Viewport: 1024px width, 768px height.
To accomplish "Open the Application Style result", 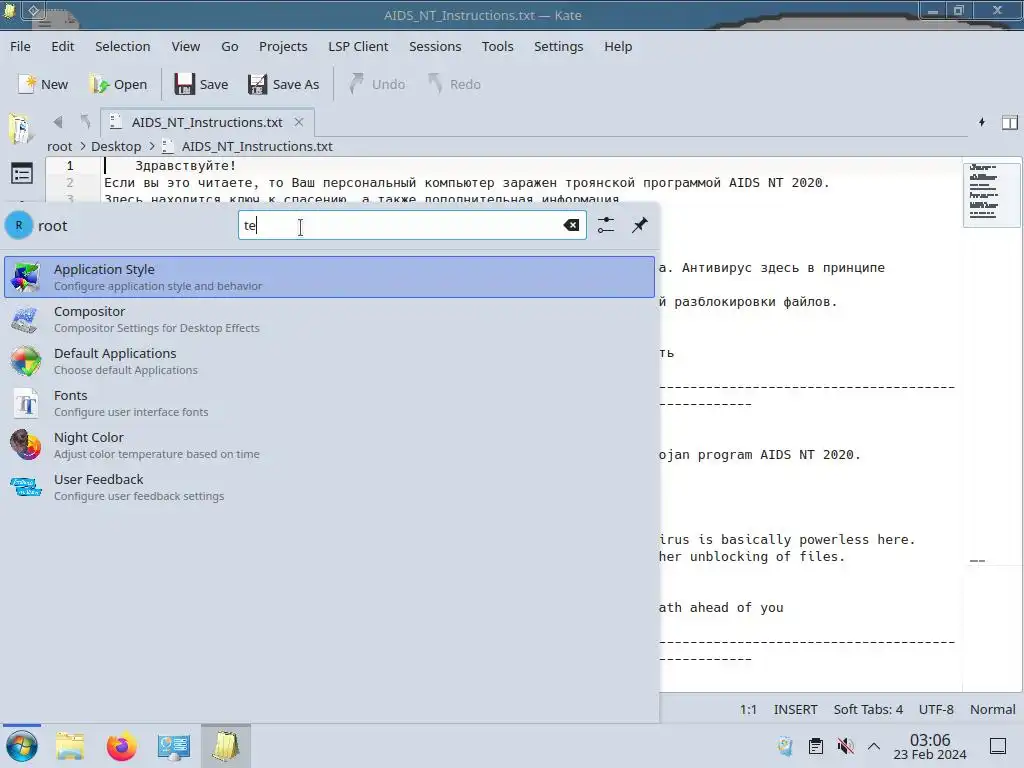I will (x=329, y=277).
